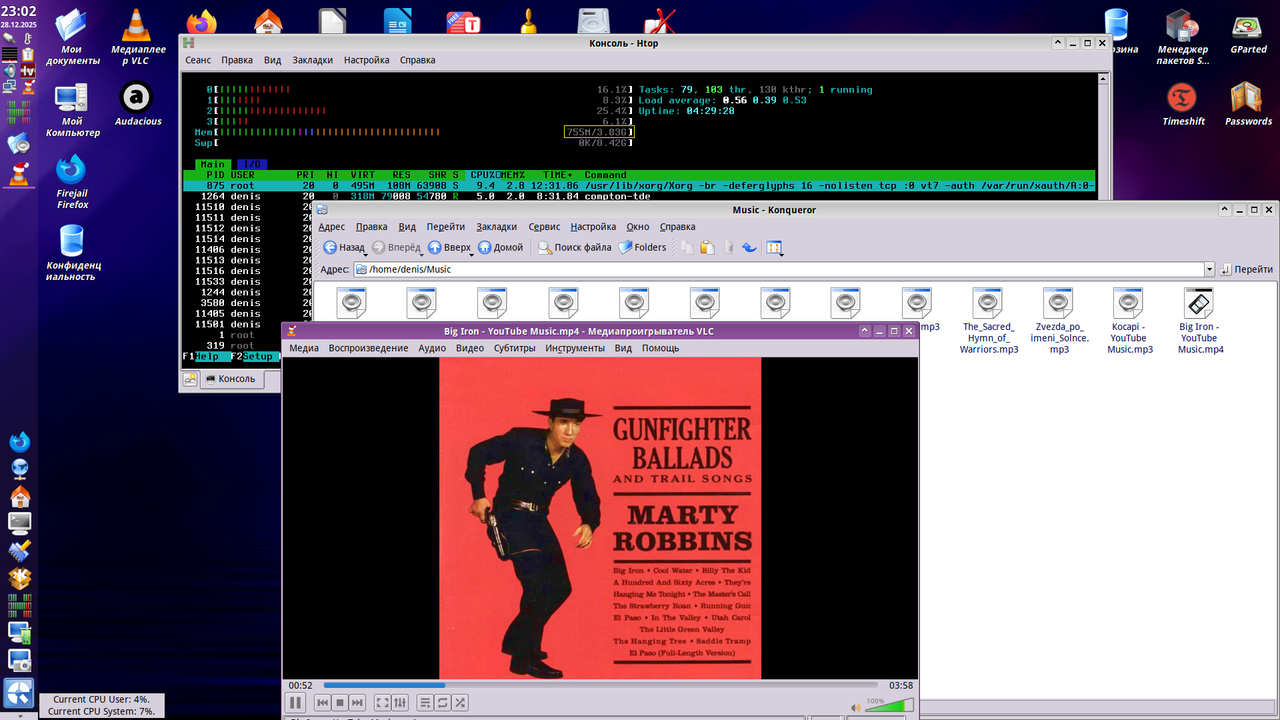Image resolution: width=1280 pixels, height=720 pixels.
Task: Launch GParted desktop shortcut
Action: pyautogui.click(x=1248, y=32)
